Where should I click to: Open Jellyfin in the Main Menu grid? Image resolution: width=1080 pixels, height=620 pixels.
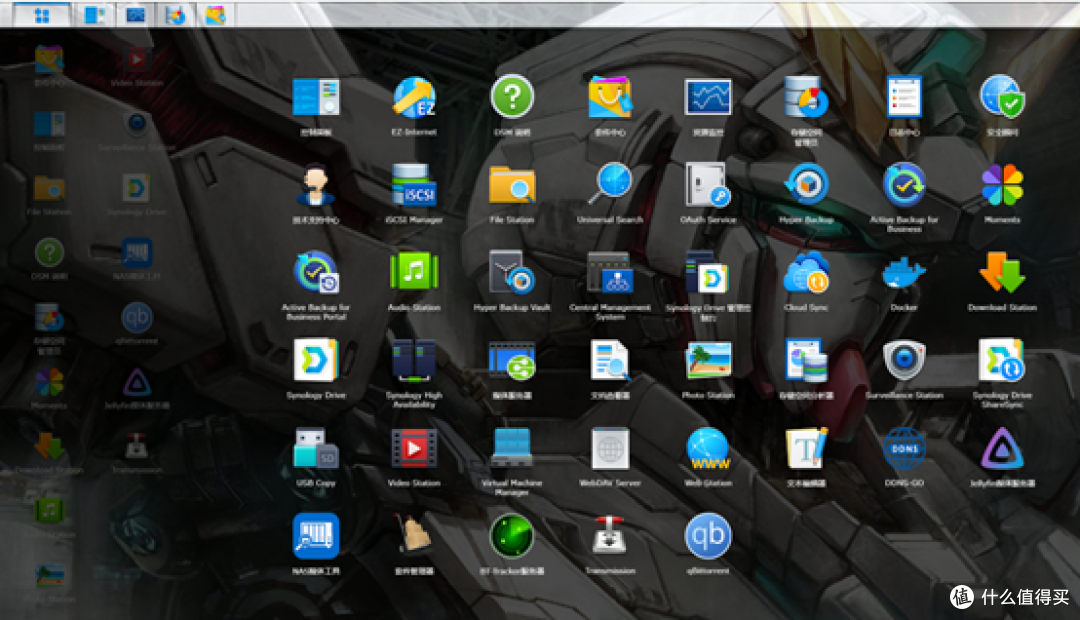[x=1002, y=448]
